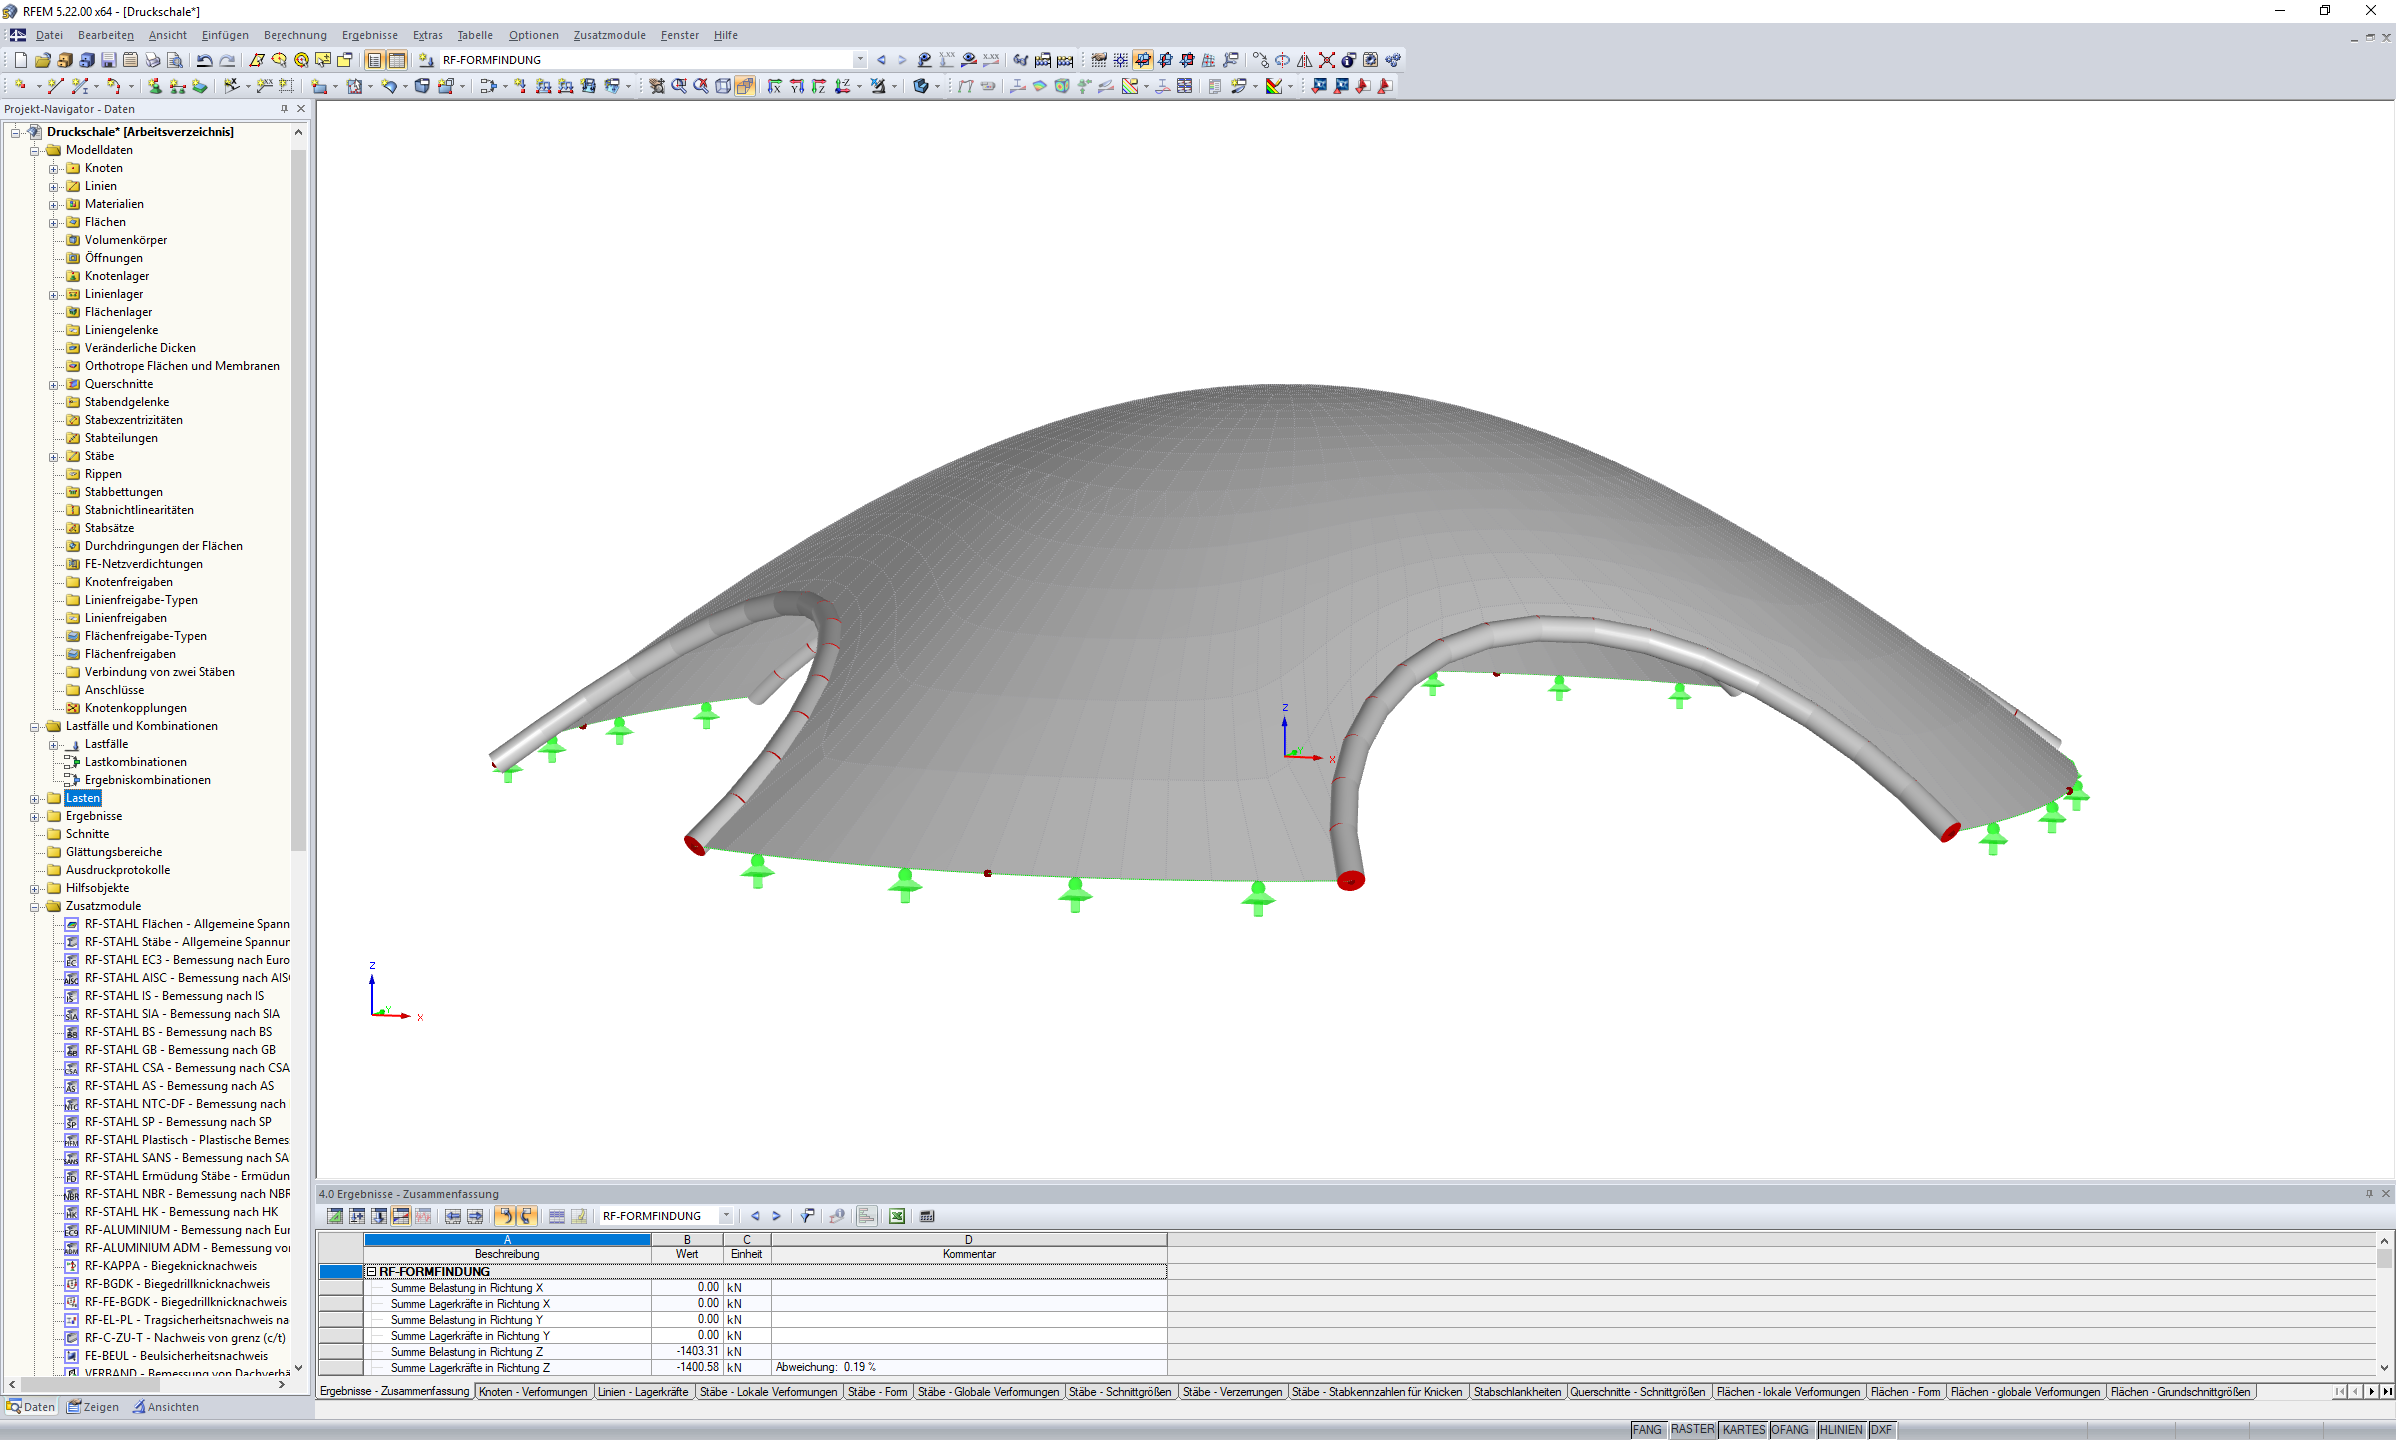Expand the Knoten tree node
This screenshot has height=1440, width=2396.
point(54,168)
